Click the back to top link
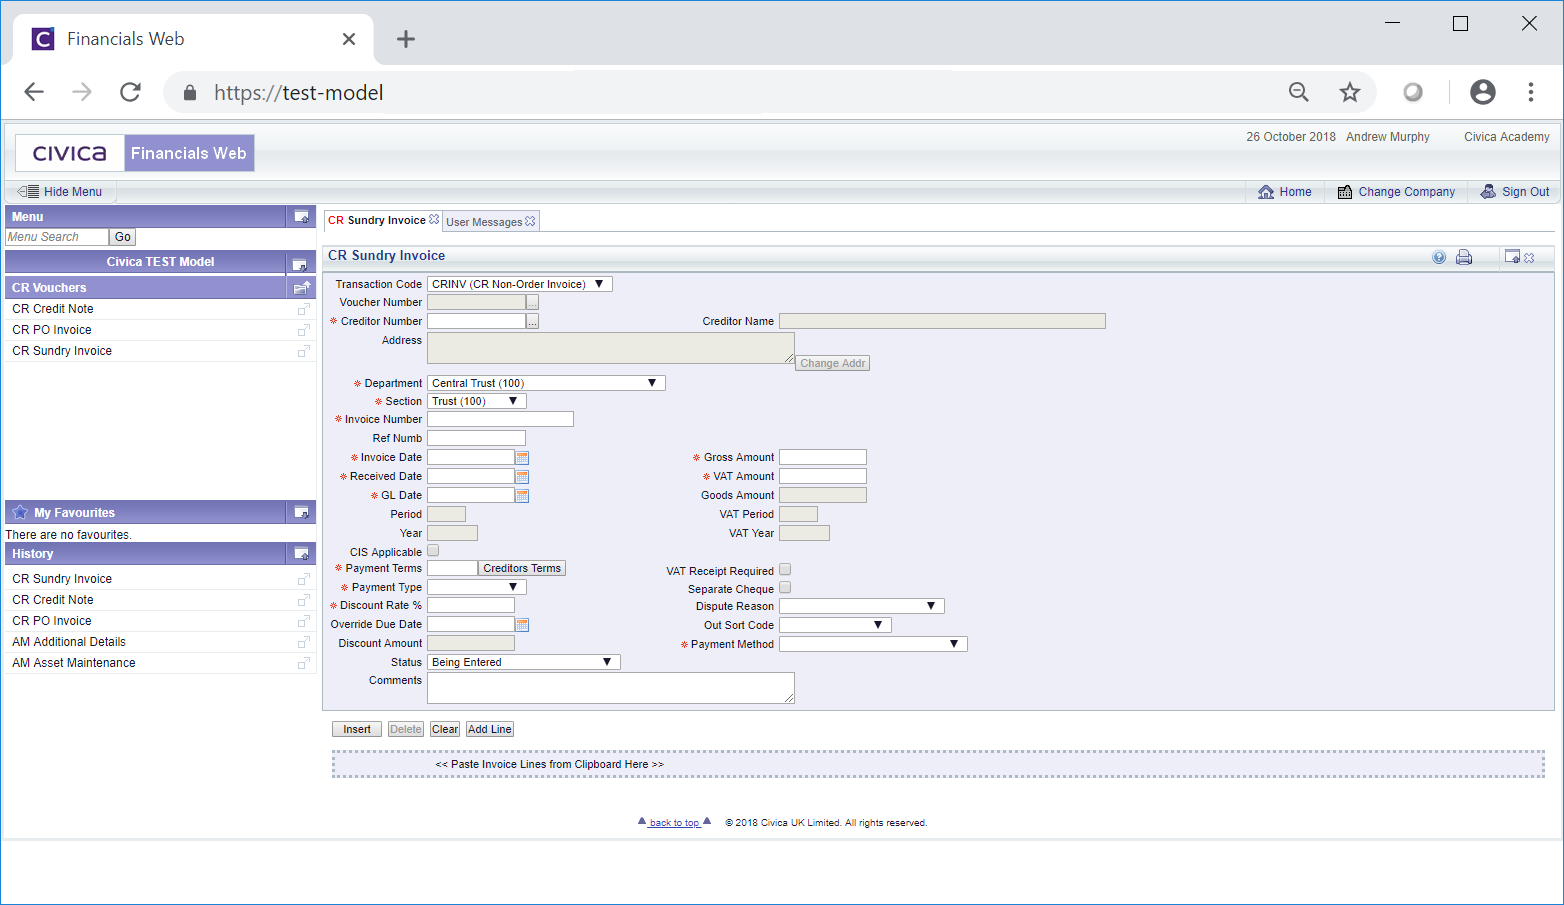1564x905 pixels. (674, 823)
